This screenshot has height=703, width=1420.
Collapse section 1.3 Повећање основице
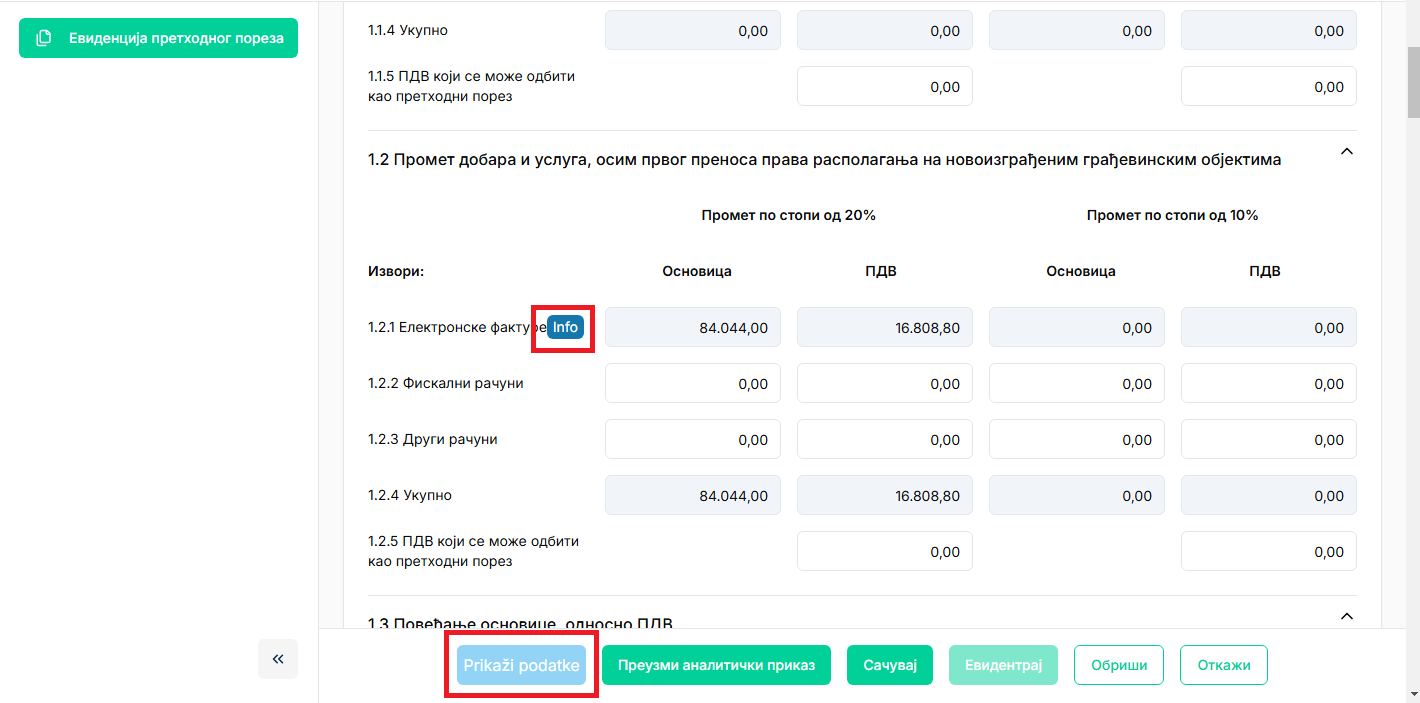pyautogui.click(x=1346, y=616)
